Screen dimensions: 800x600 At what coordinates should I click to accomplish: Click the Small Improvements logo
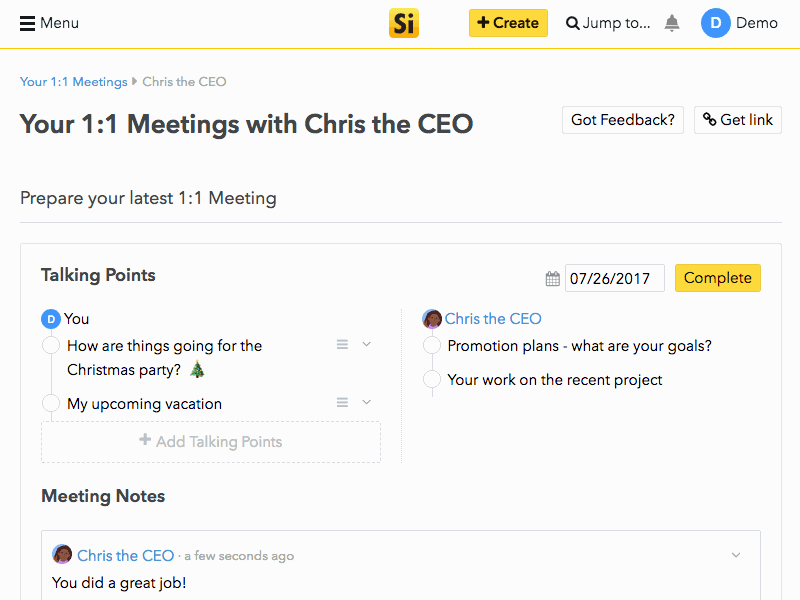[x=404, y=22]
